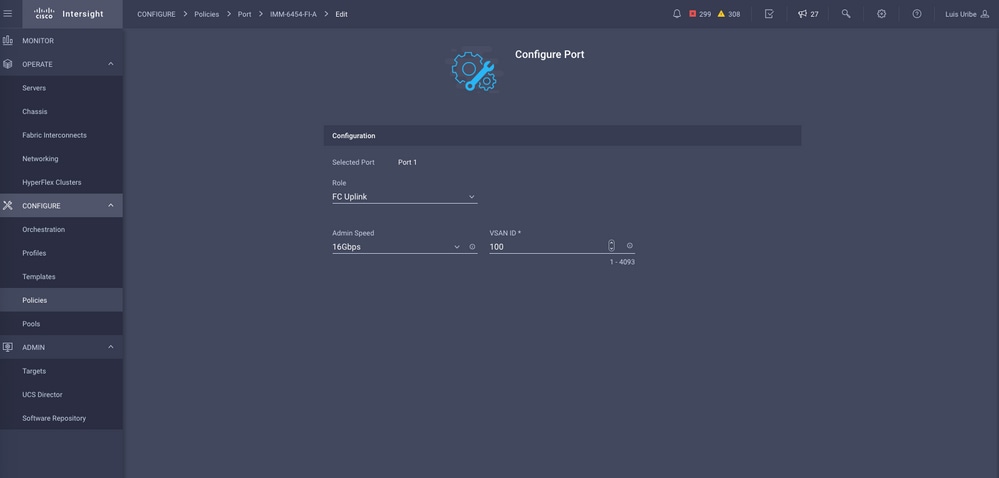This screenshot has width=999, height=478.
Task: Click the Admin section icon
Action: pyautogui.click(x=8, y=347)
